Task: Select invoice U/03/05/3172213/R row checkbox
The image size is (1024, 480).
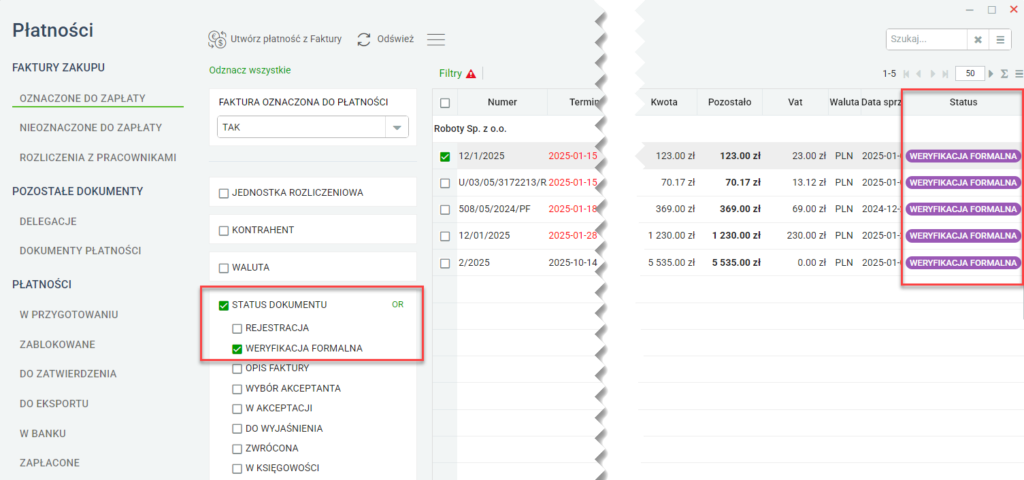Action: point(445,184)
